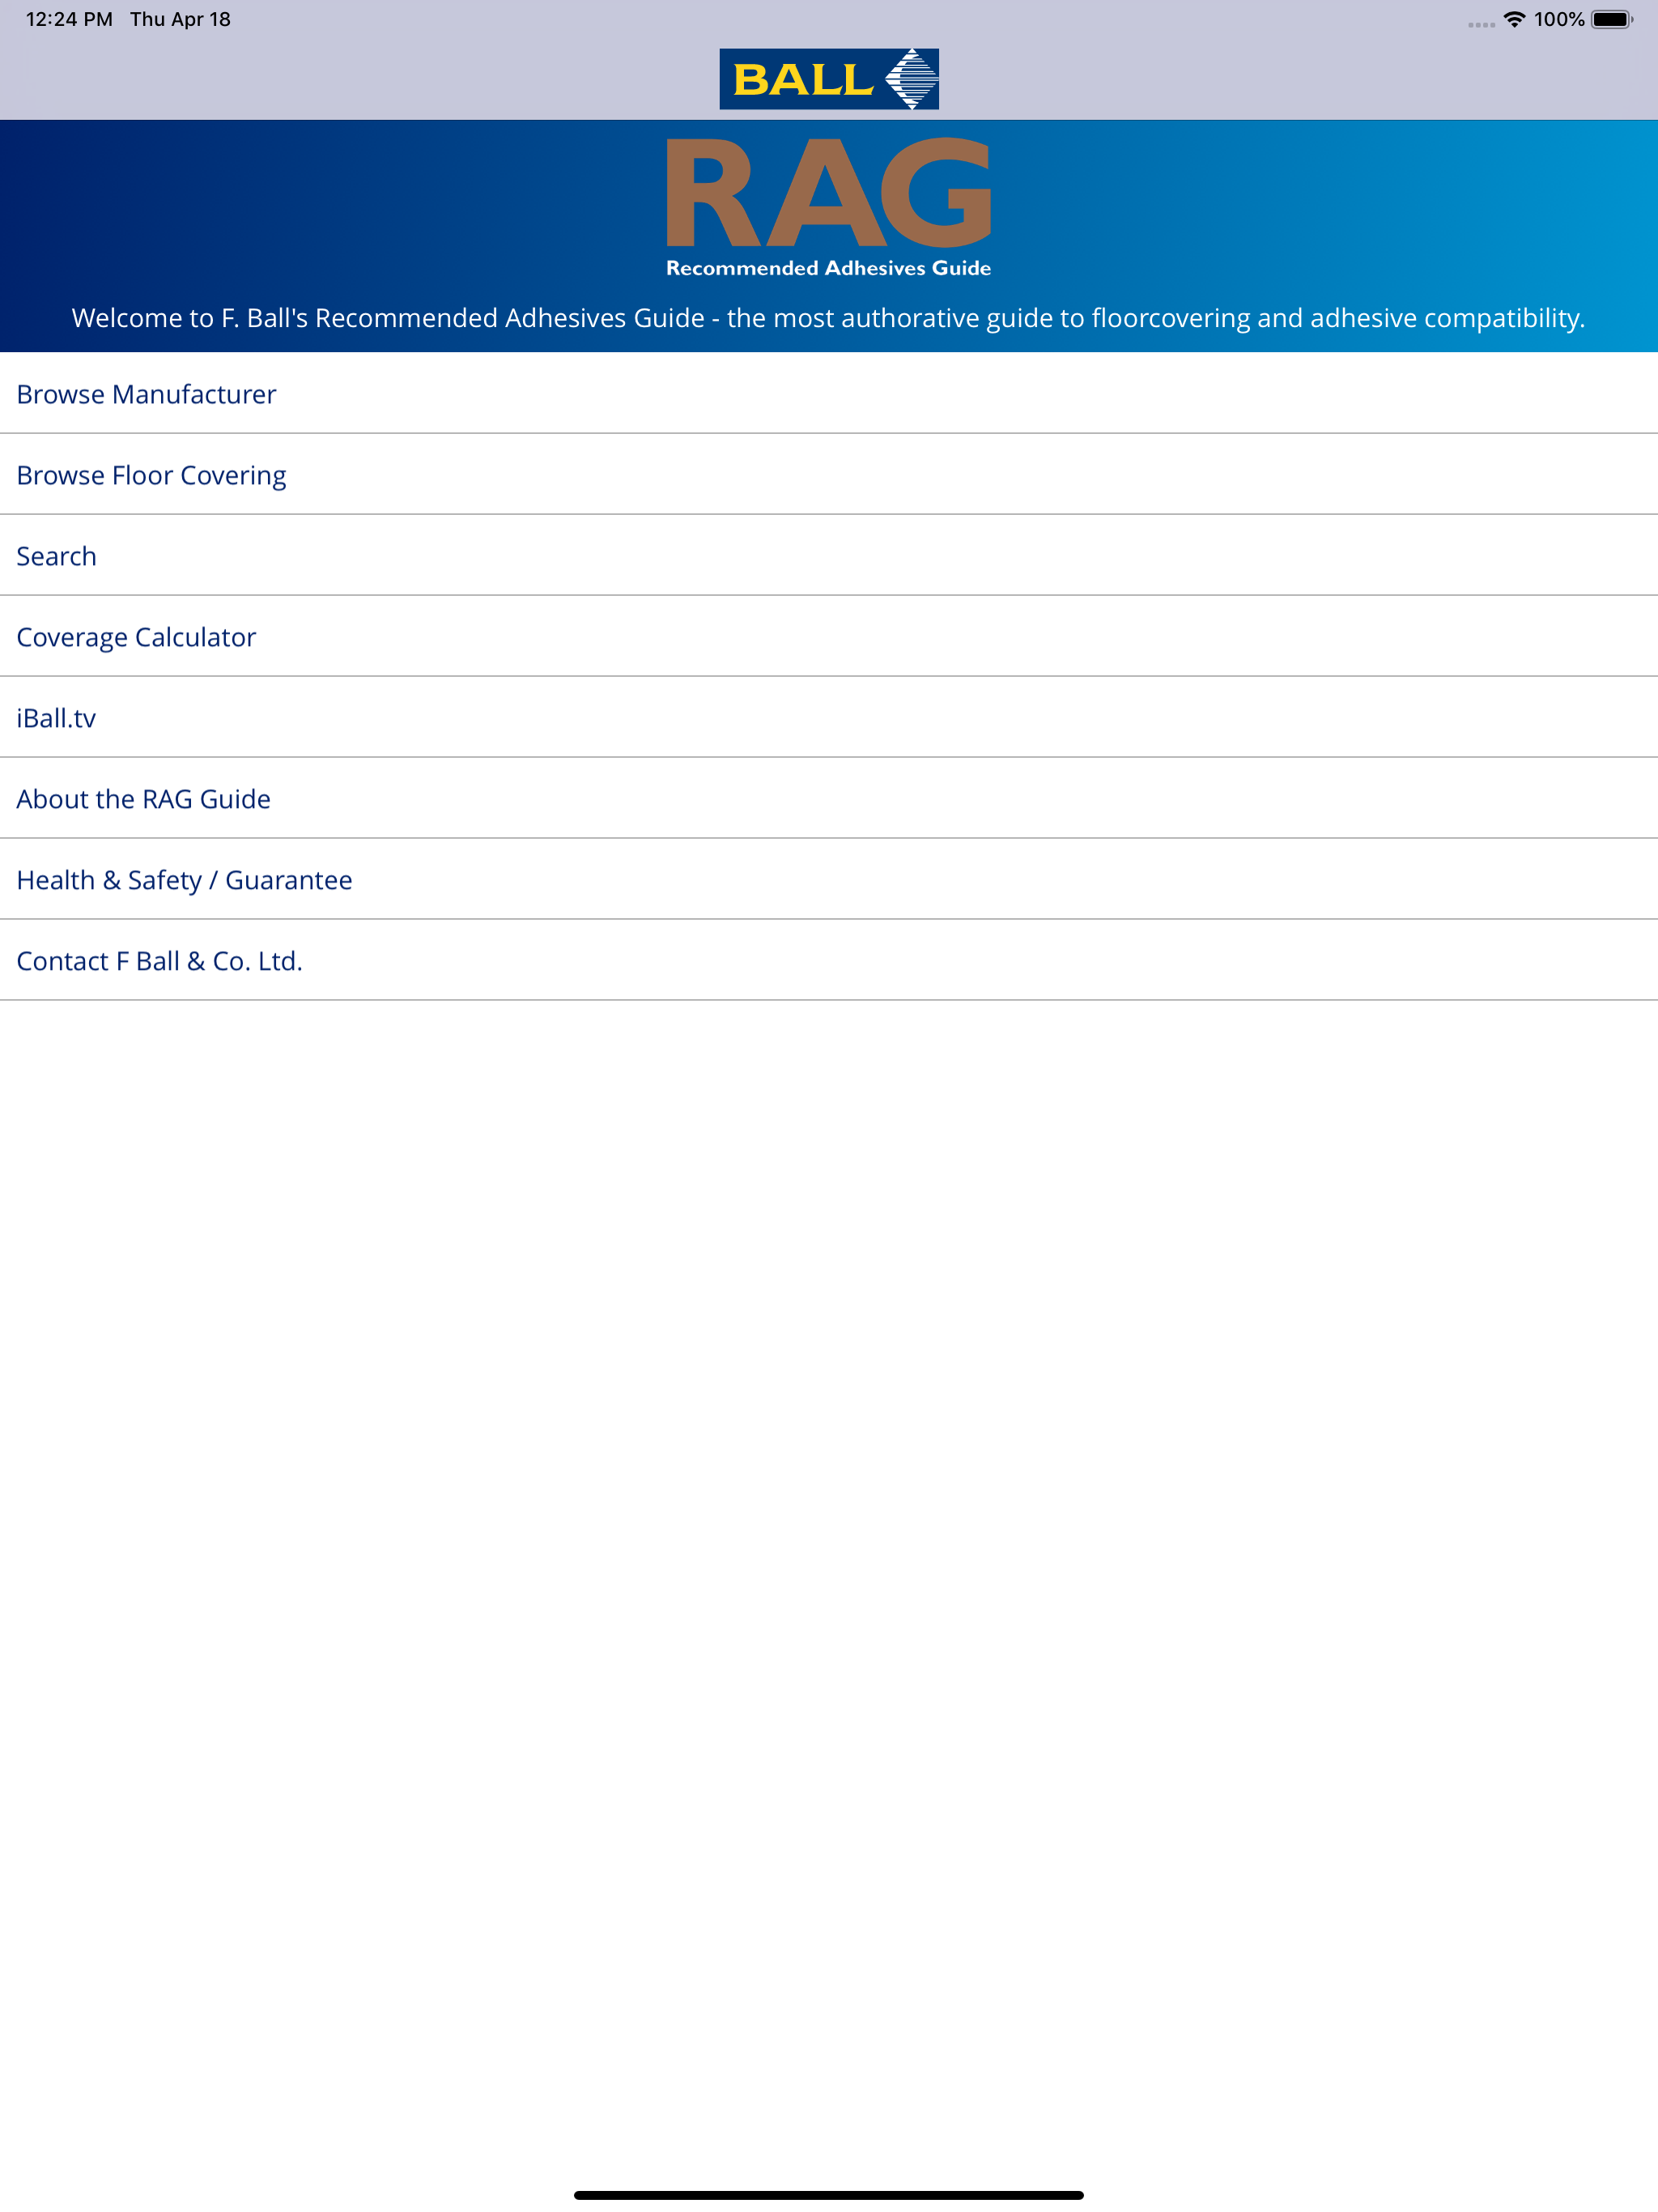Viewport: 1658px width, 2212px height.
Task: Open the Search menu entry
Action: (x=829, y=555)
